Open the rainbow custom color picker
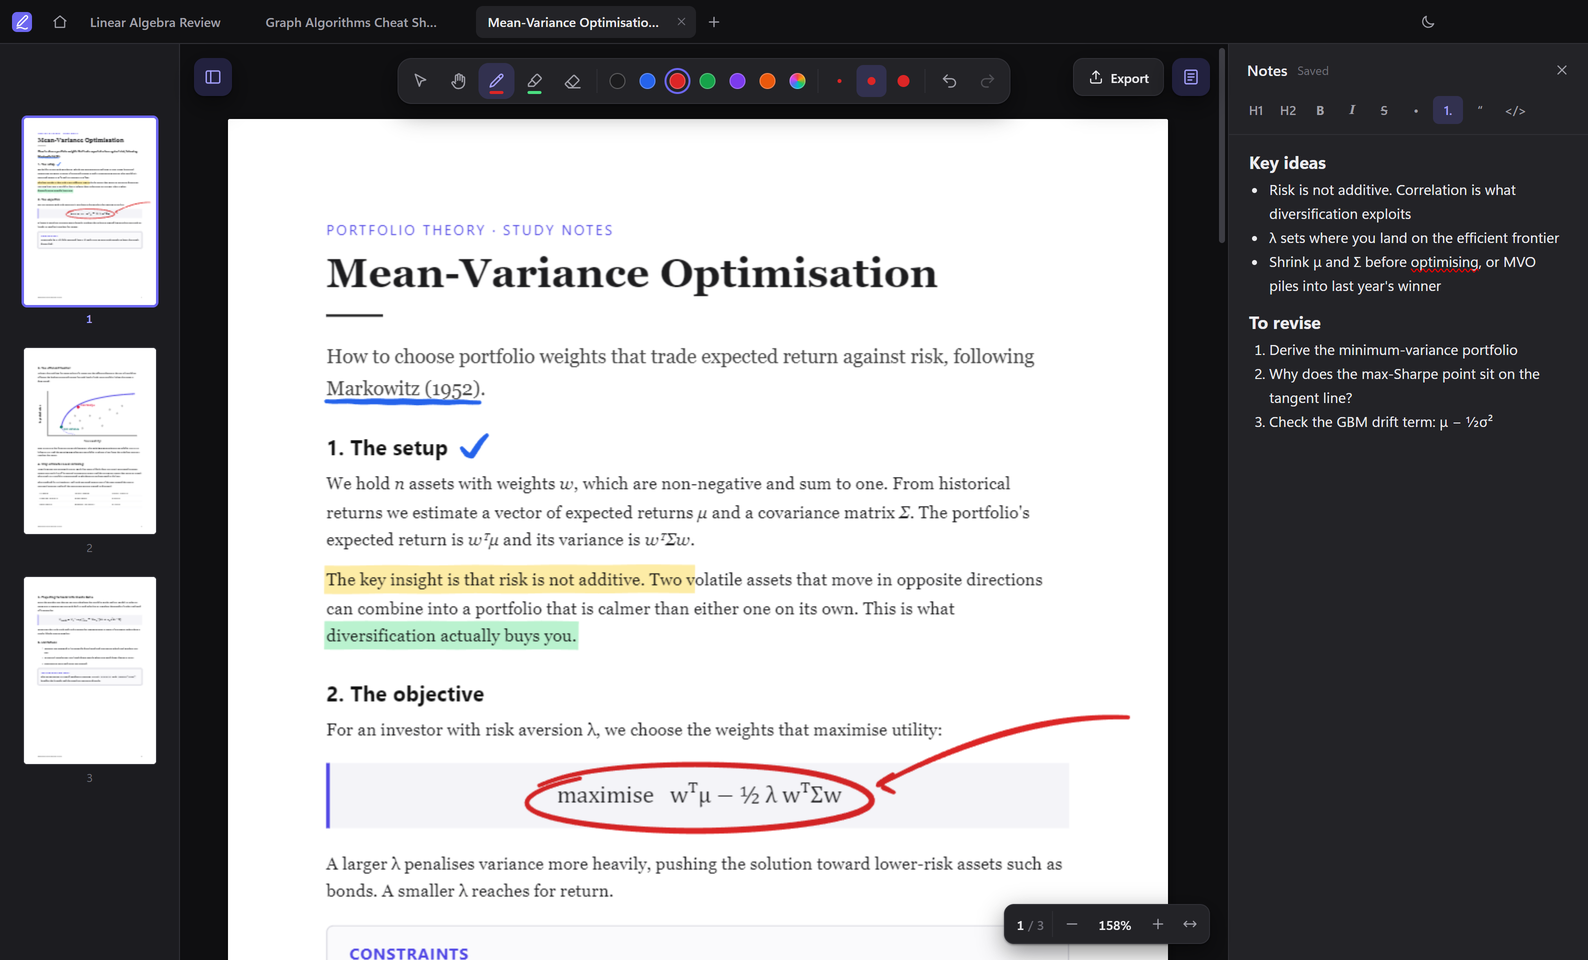This screenshot has height=960, width=1588. (797, 81)
